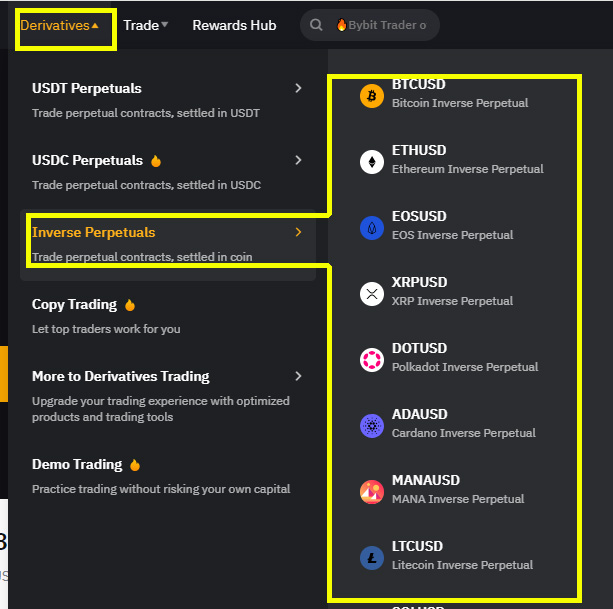
Task: Click the Bybit Trader search field
Action: [370, 25]
